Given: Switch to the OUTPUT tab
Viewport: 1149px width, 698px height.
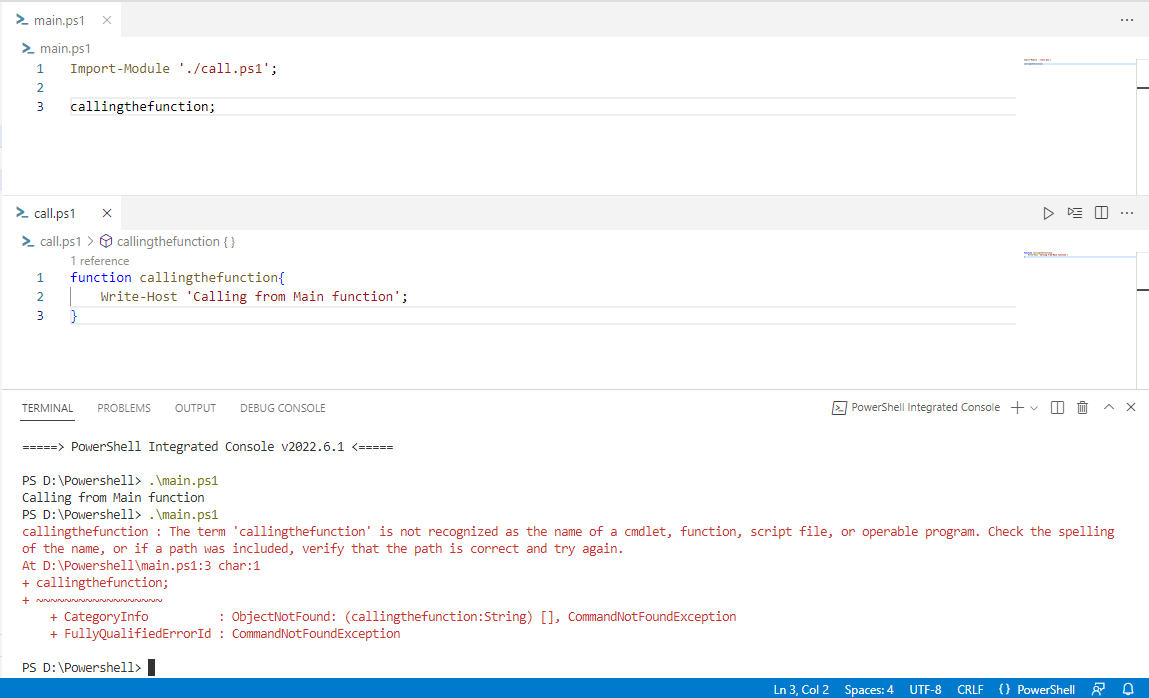Looking at the screenshot, I should pyautogui.click(x=195, y=408).
